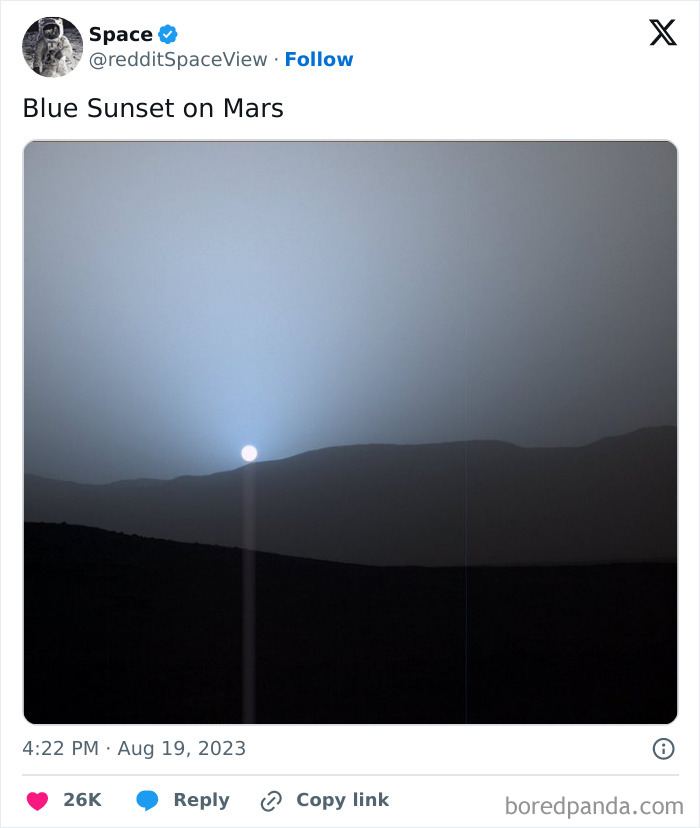Viewport: 700px width, 828px height.
Task: Click the heart icon to like the post
Action: coord(37,799)
